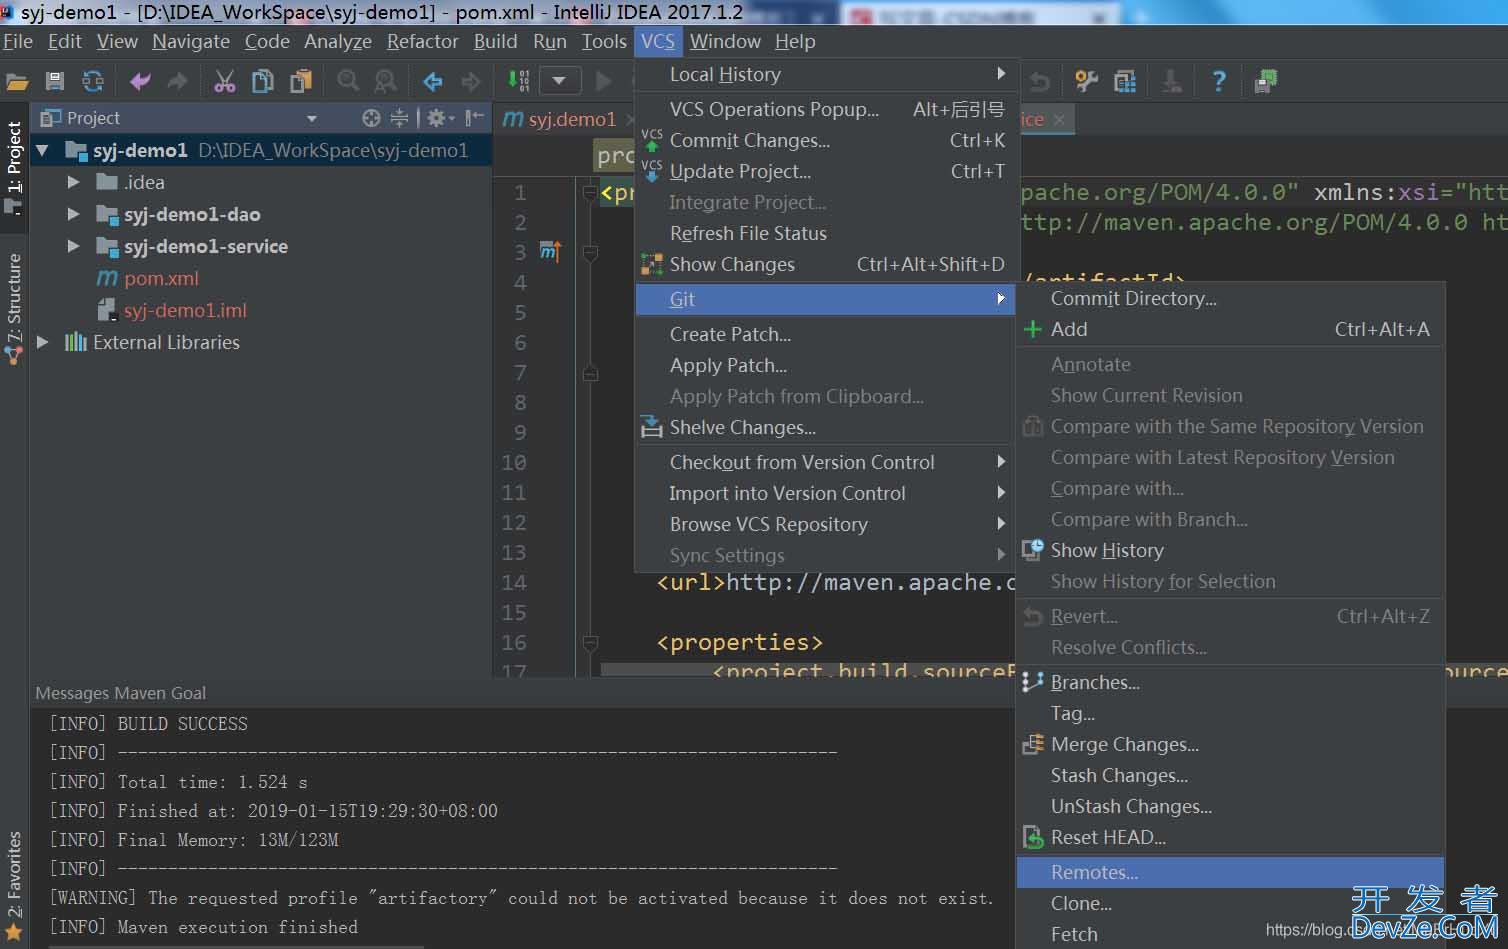Collapse the syj-demo1 root tree node

42,151
